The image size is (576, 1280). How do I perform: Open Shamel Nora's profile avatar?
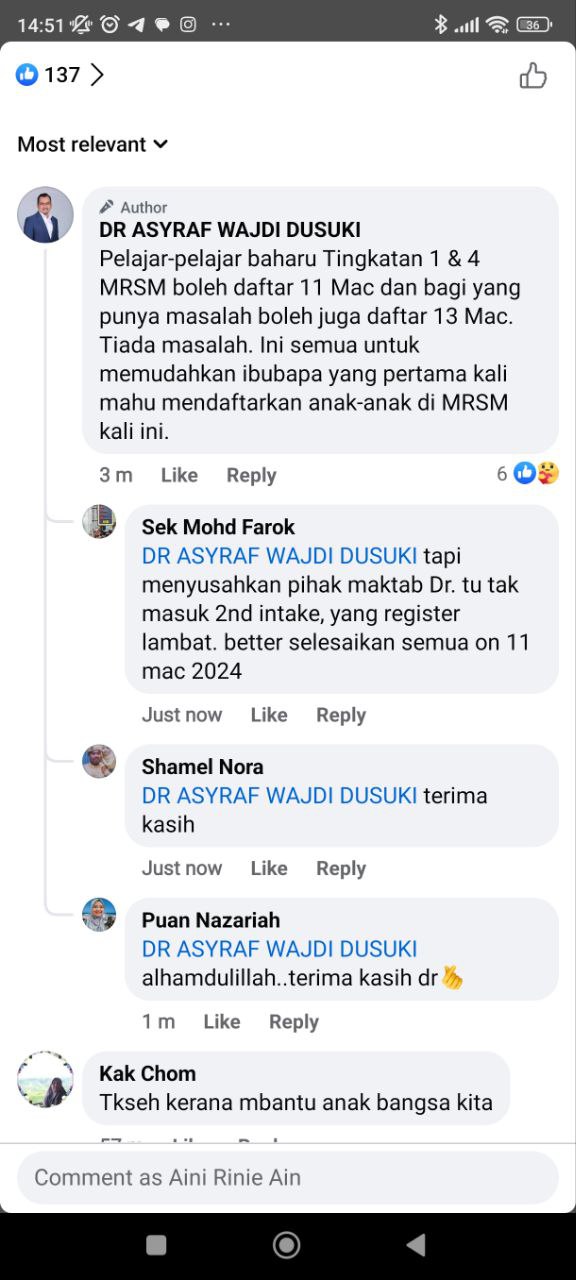(x=99, y=761)
